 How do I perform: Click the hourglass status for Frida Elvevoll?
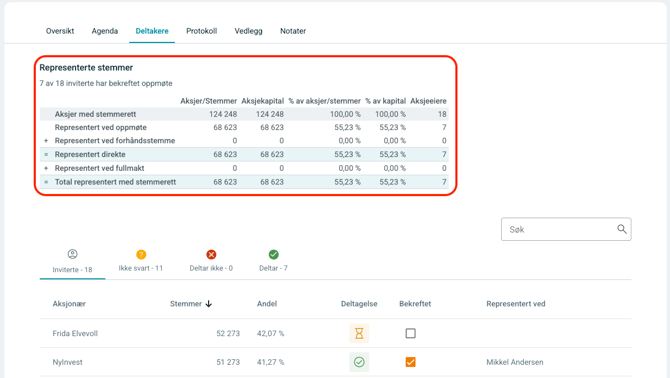359,333
